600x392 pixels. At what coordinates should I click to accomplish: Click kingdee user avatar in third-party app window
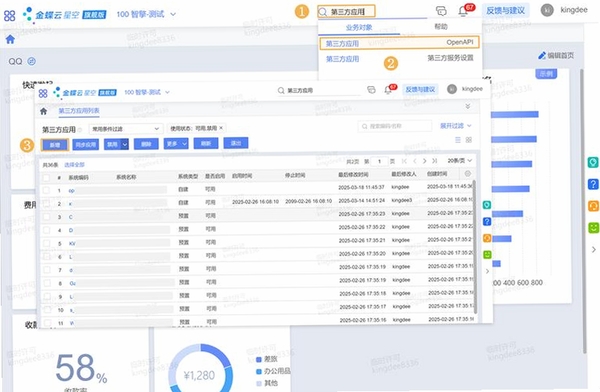(452, 89)
